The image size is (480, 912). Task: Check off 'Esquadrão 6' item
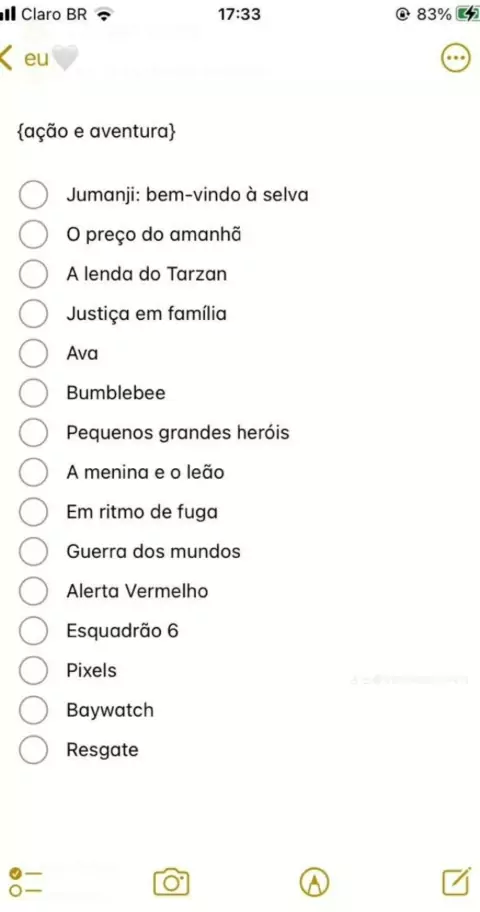coord(33,630)
